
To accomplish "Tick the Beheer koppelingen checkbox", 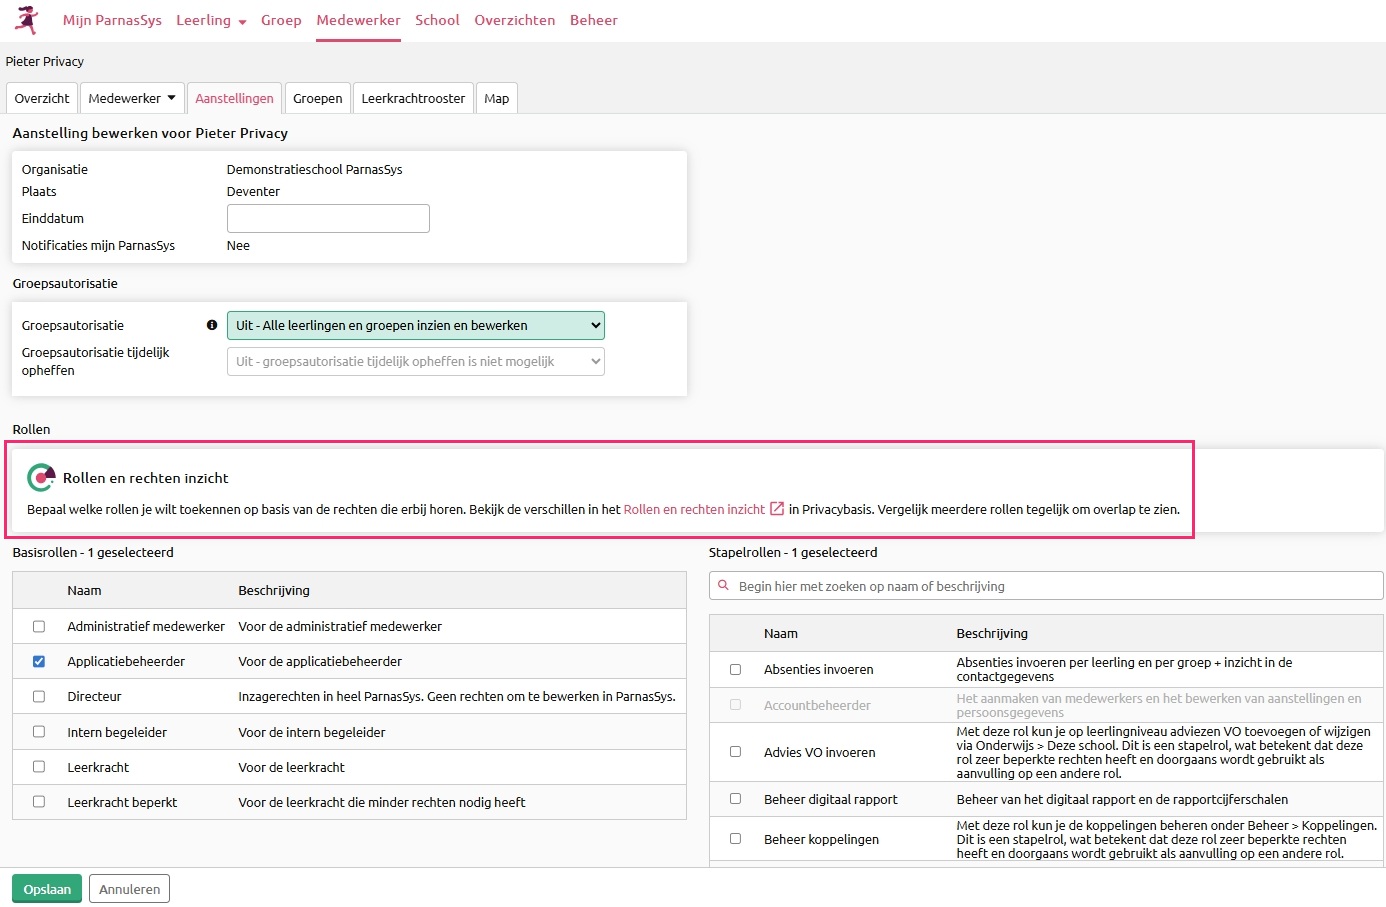I will click(736, 839).
